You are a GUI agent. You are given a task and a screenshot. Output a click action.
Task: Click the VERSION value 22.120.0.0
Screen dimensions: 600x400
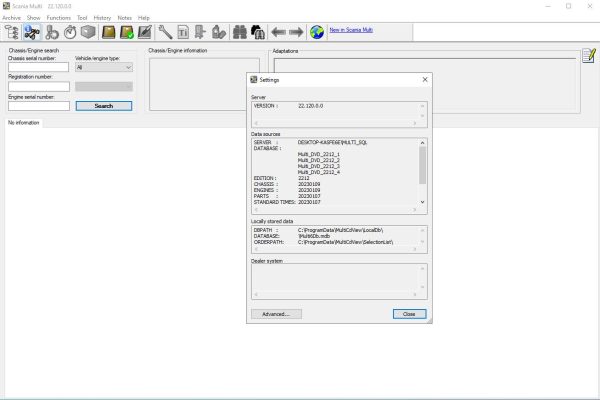311,106
